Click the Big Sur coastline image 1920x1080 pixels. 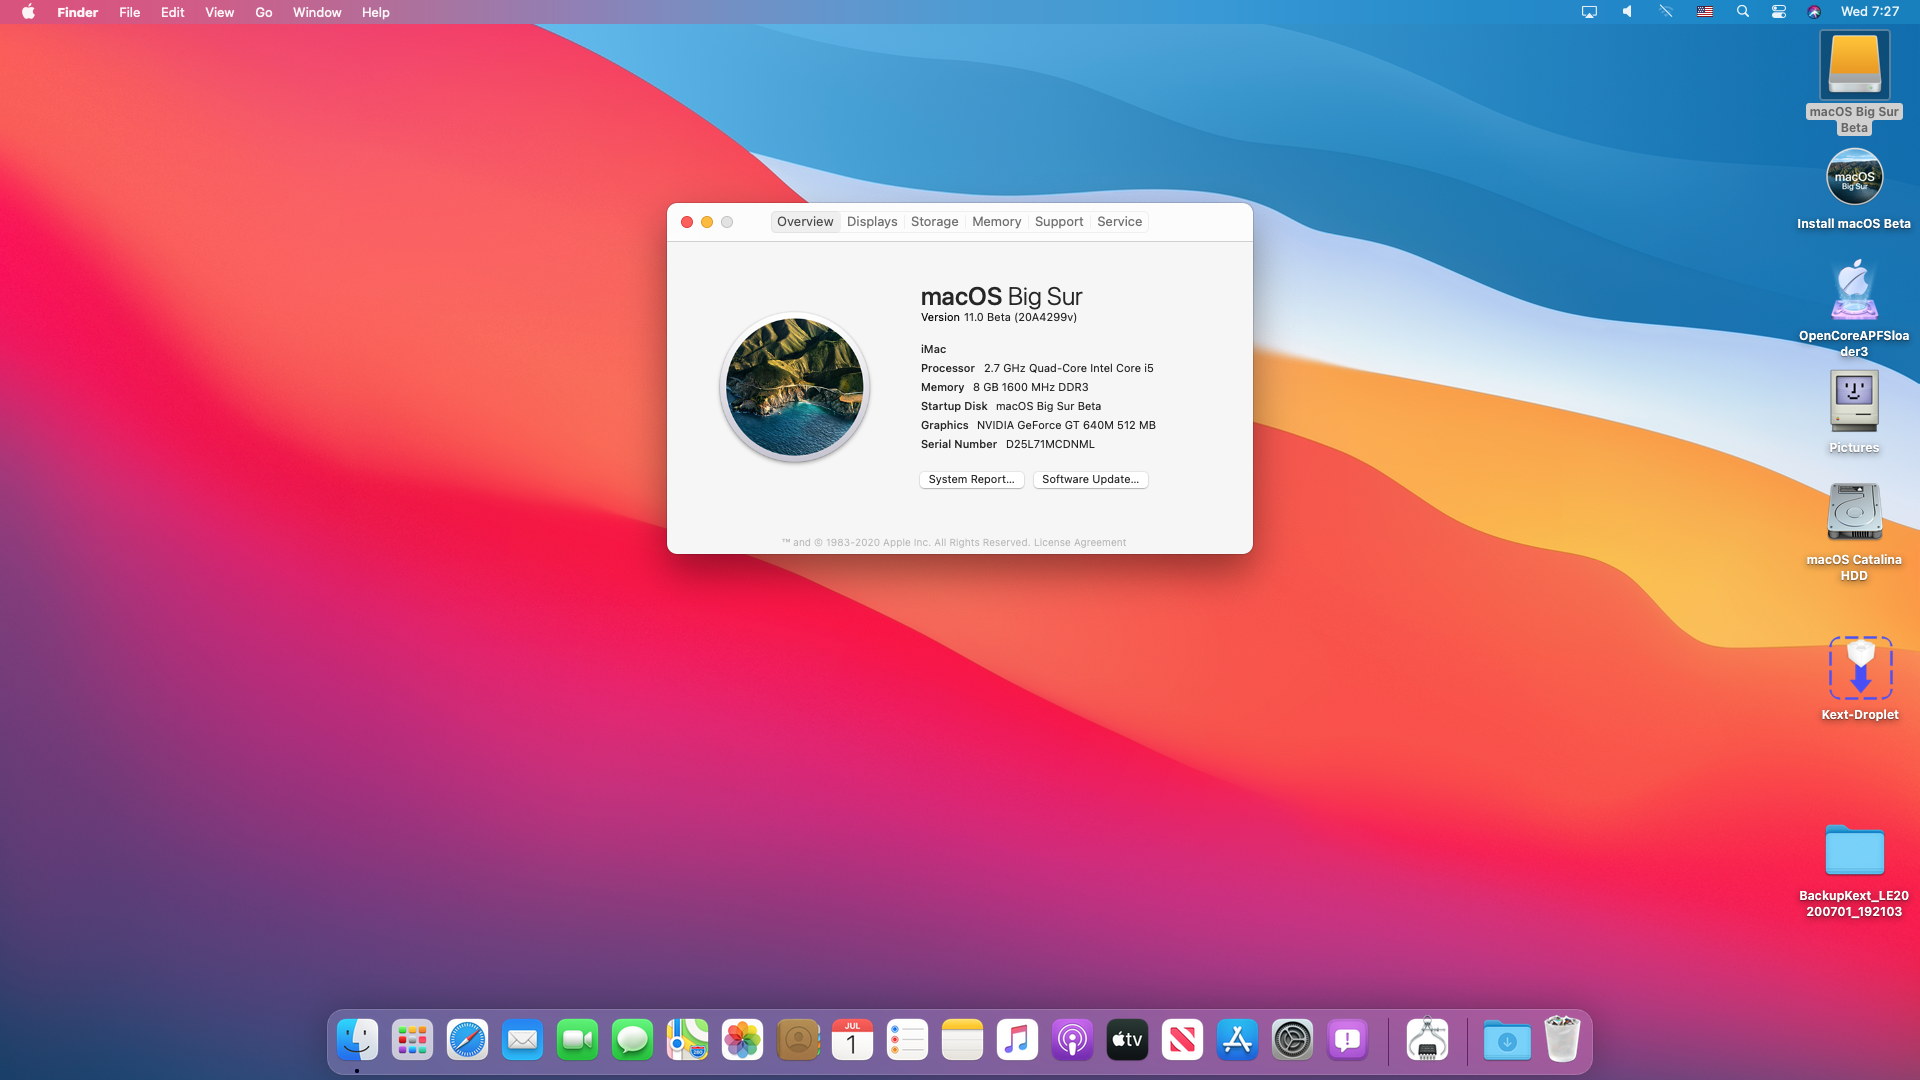795,387
